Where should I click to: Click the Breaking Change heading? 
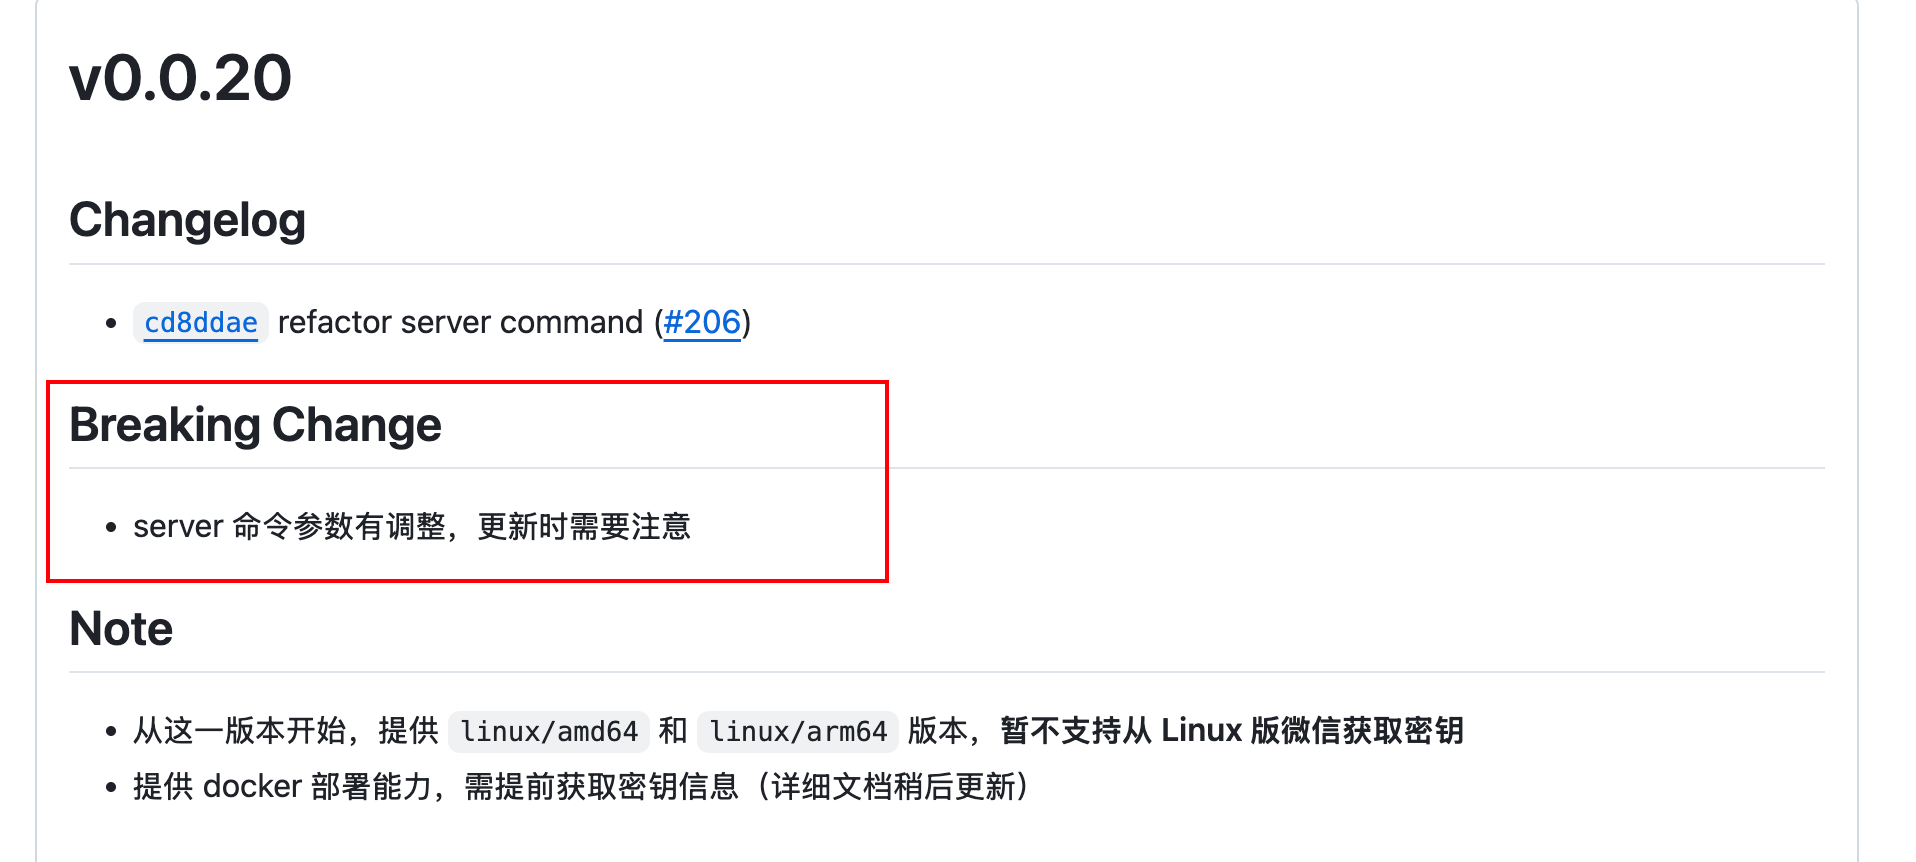point(255,425)
